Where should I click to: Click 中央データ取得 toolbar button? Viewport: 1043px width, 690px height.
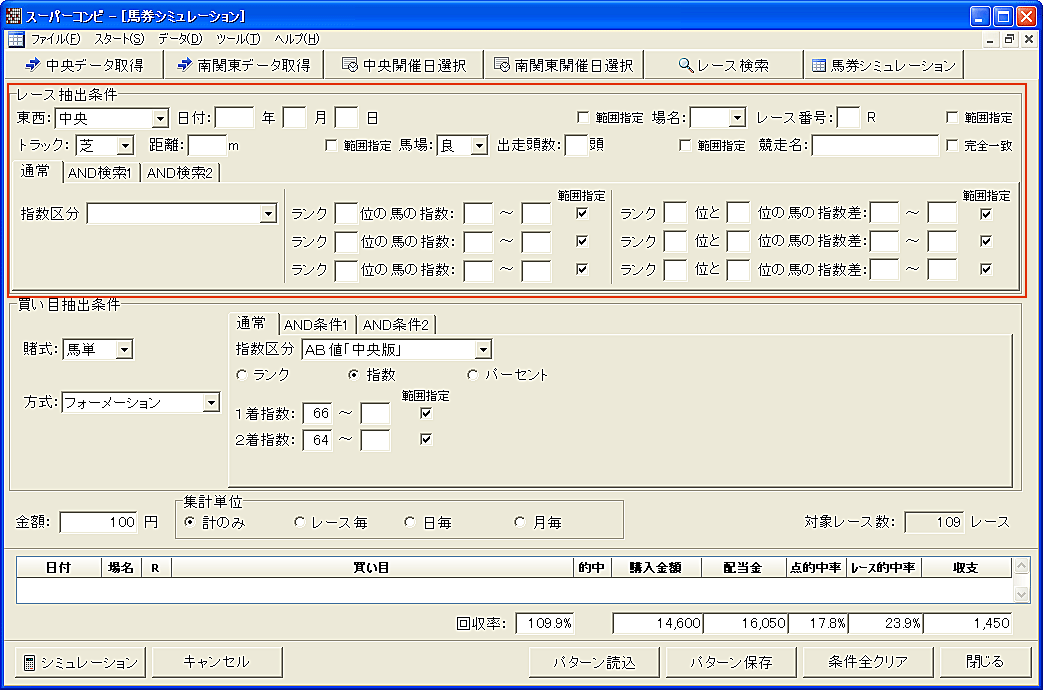pyautogui.click(x=84, y=65)
